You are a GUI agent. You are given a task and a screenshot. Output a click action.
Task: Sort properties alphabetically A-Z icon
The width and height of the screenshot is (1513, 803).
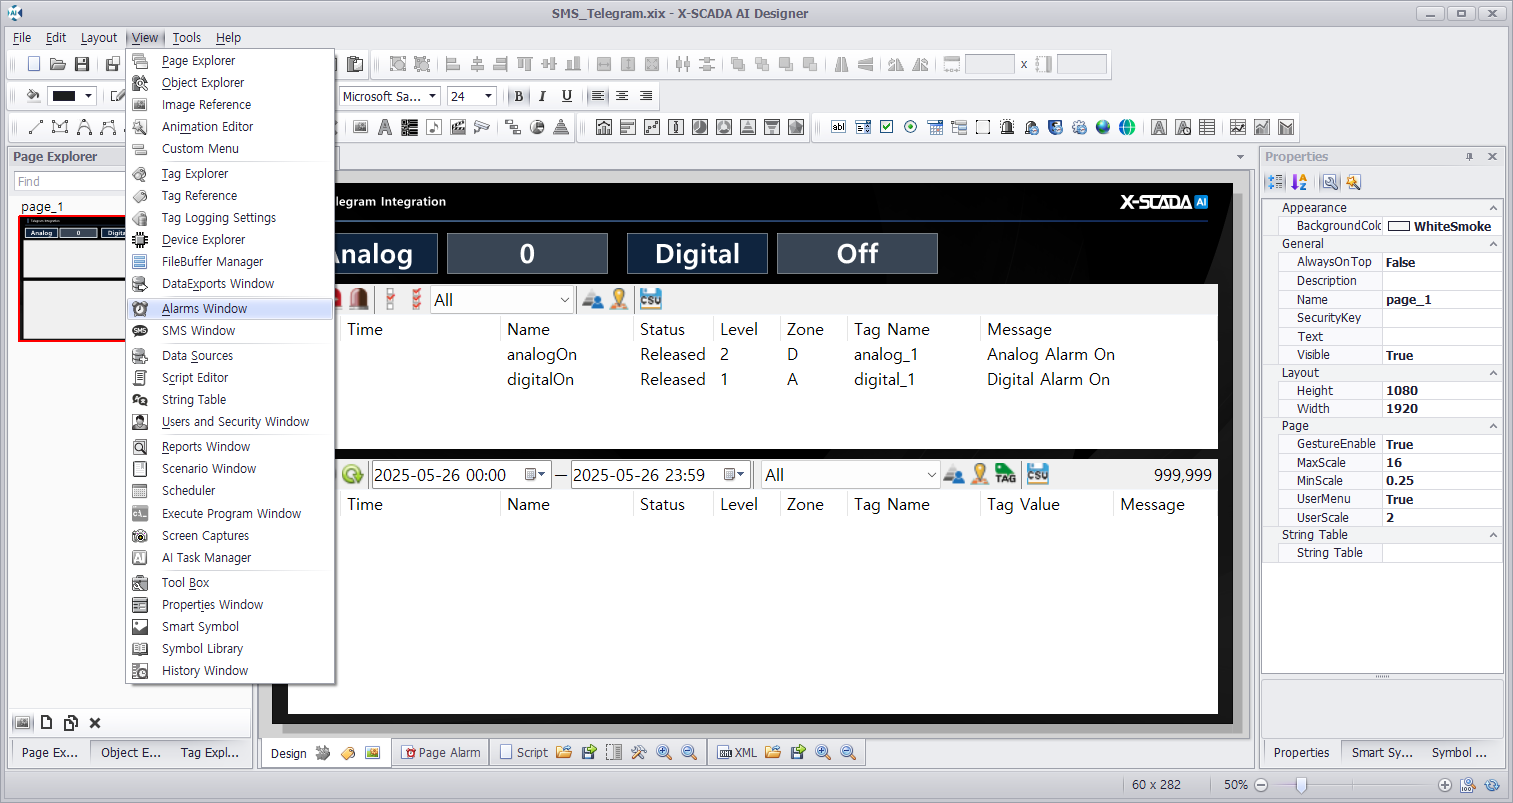[1299, 182]
